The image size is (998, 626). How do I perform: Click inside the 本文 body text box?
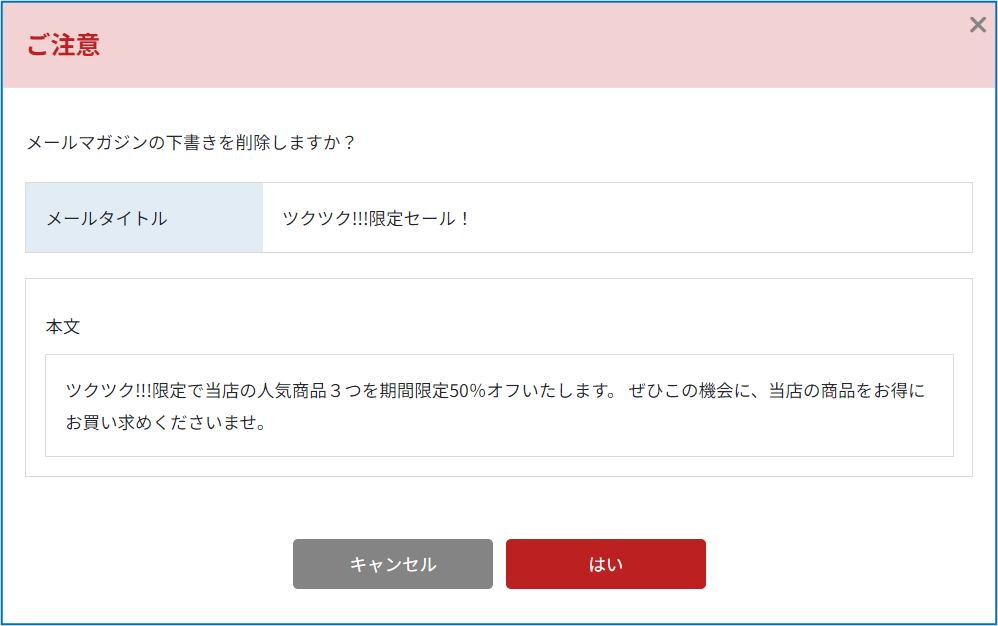pos(499,405)
